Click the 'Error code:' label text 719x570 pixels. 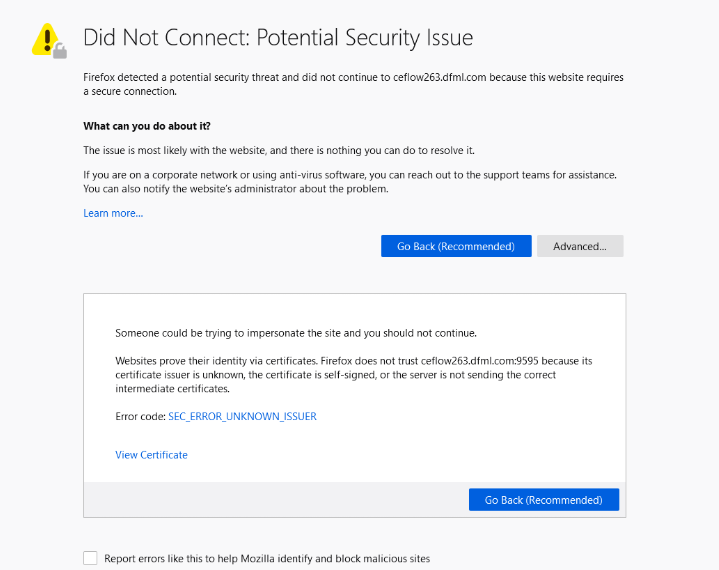[x=140, y=416]
